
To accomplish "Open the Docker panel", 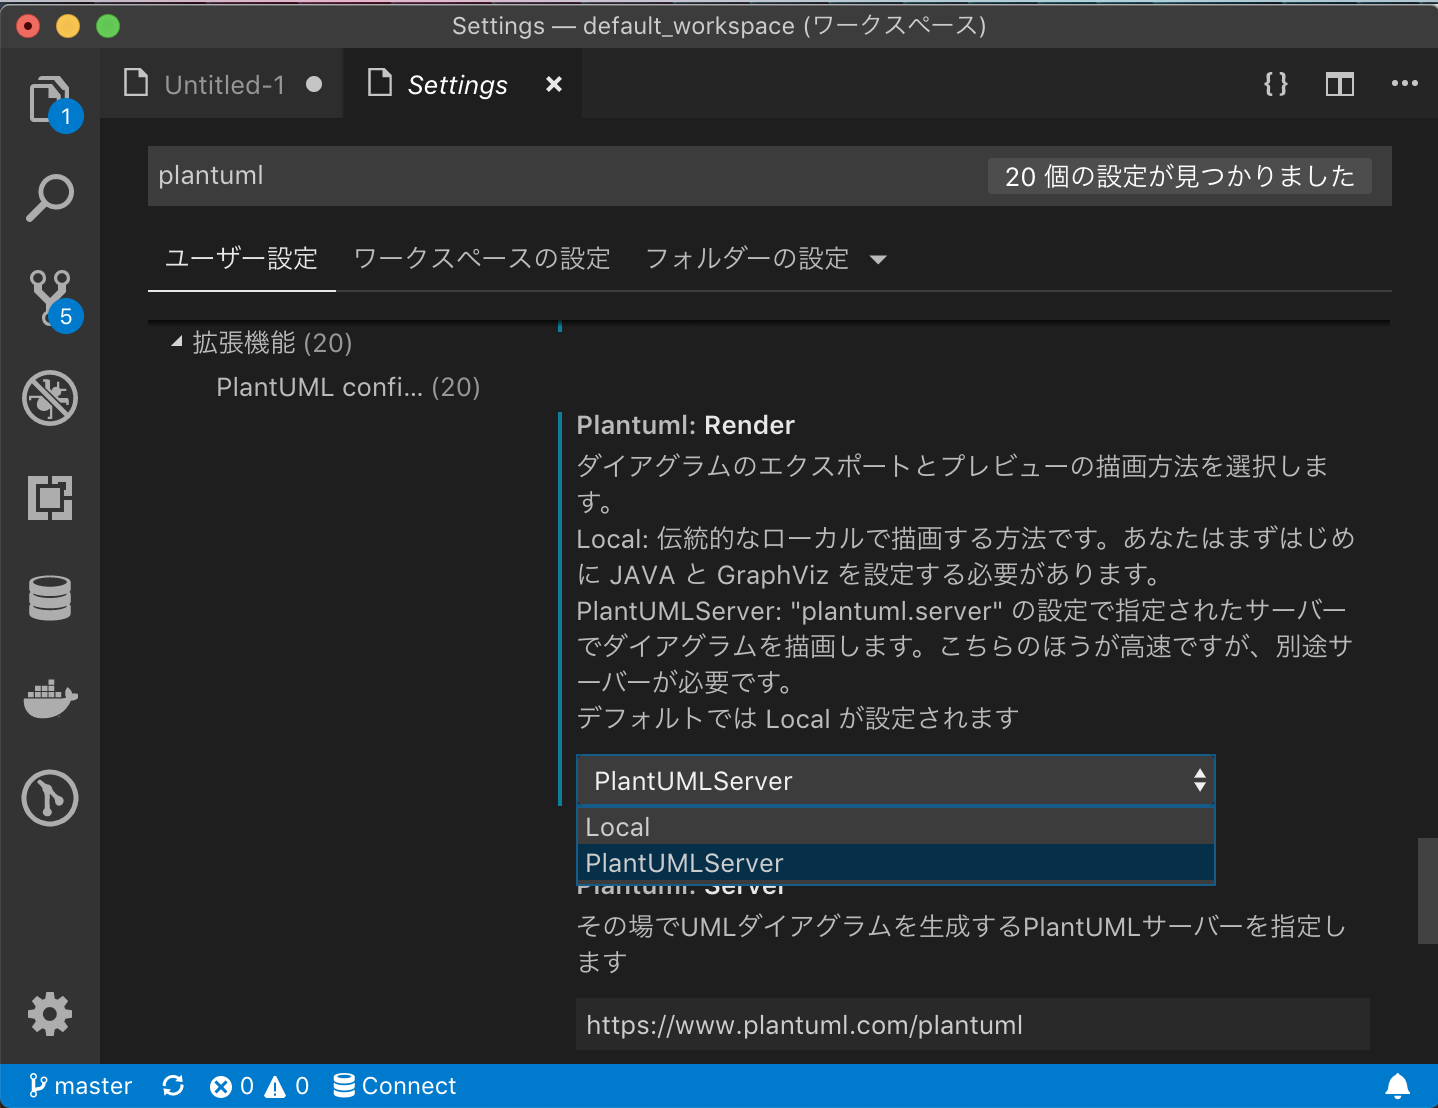I will tap(50, 698).
